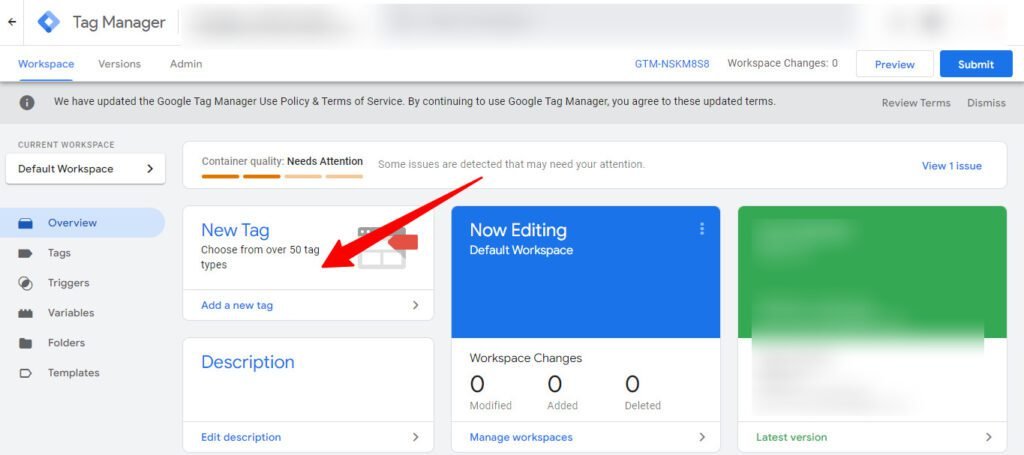Click the Container quality progress bars
The height and width of the screenshot is (455, 1024).
click(282, 176)
